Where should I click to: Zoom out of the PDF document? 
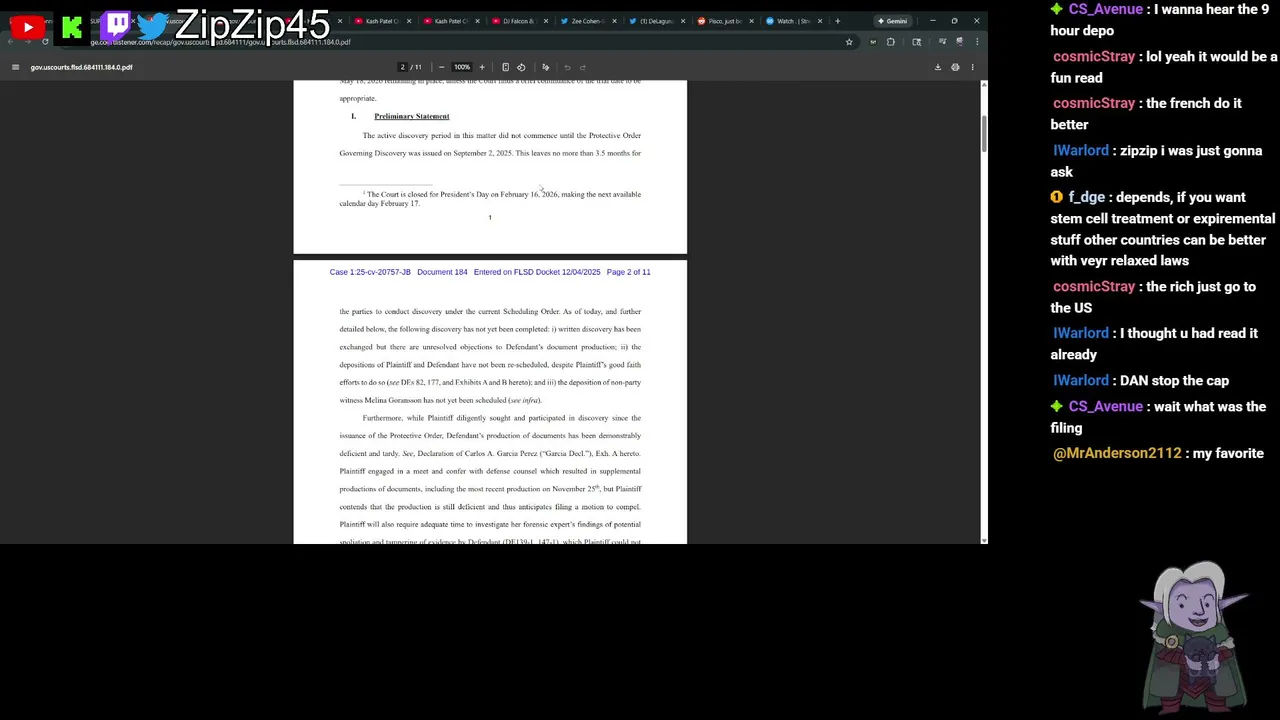(x=441, y=67)
